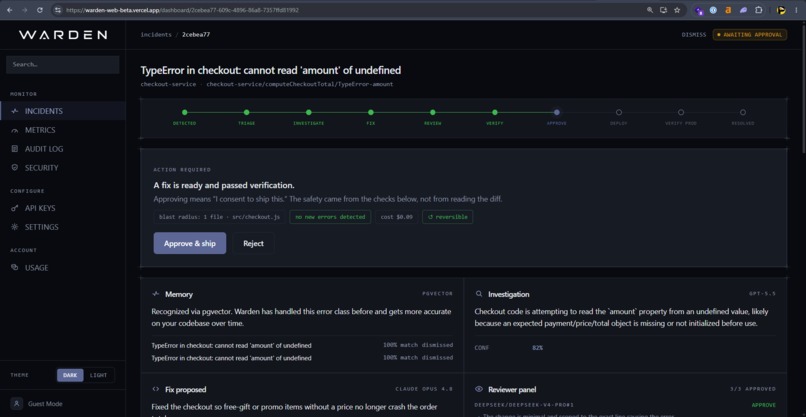Click the Approve step marker

557,112
